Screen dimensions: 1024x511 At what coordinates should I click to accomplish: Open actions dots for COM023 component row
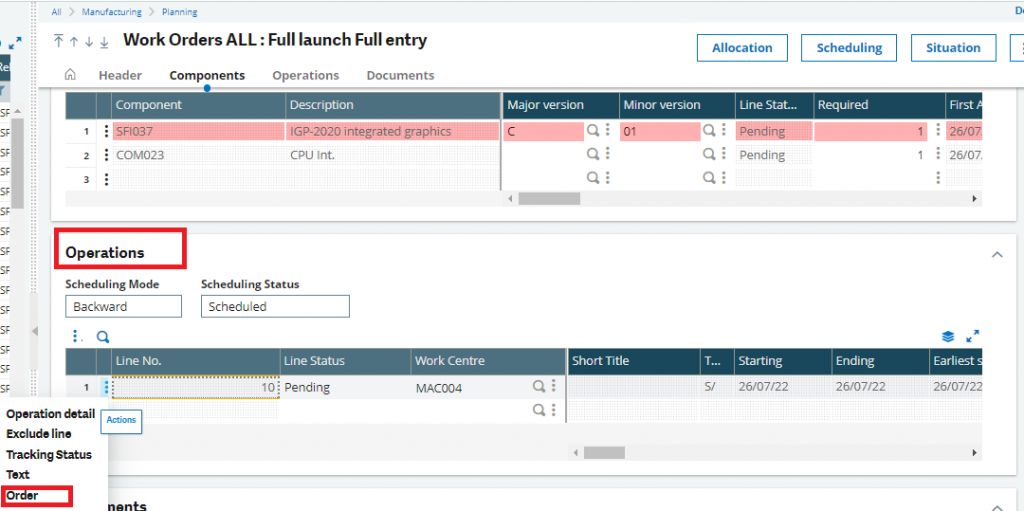[106, 156]
